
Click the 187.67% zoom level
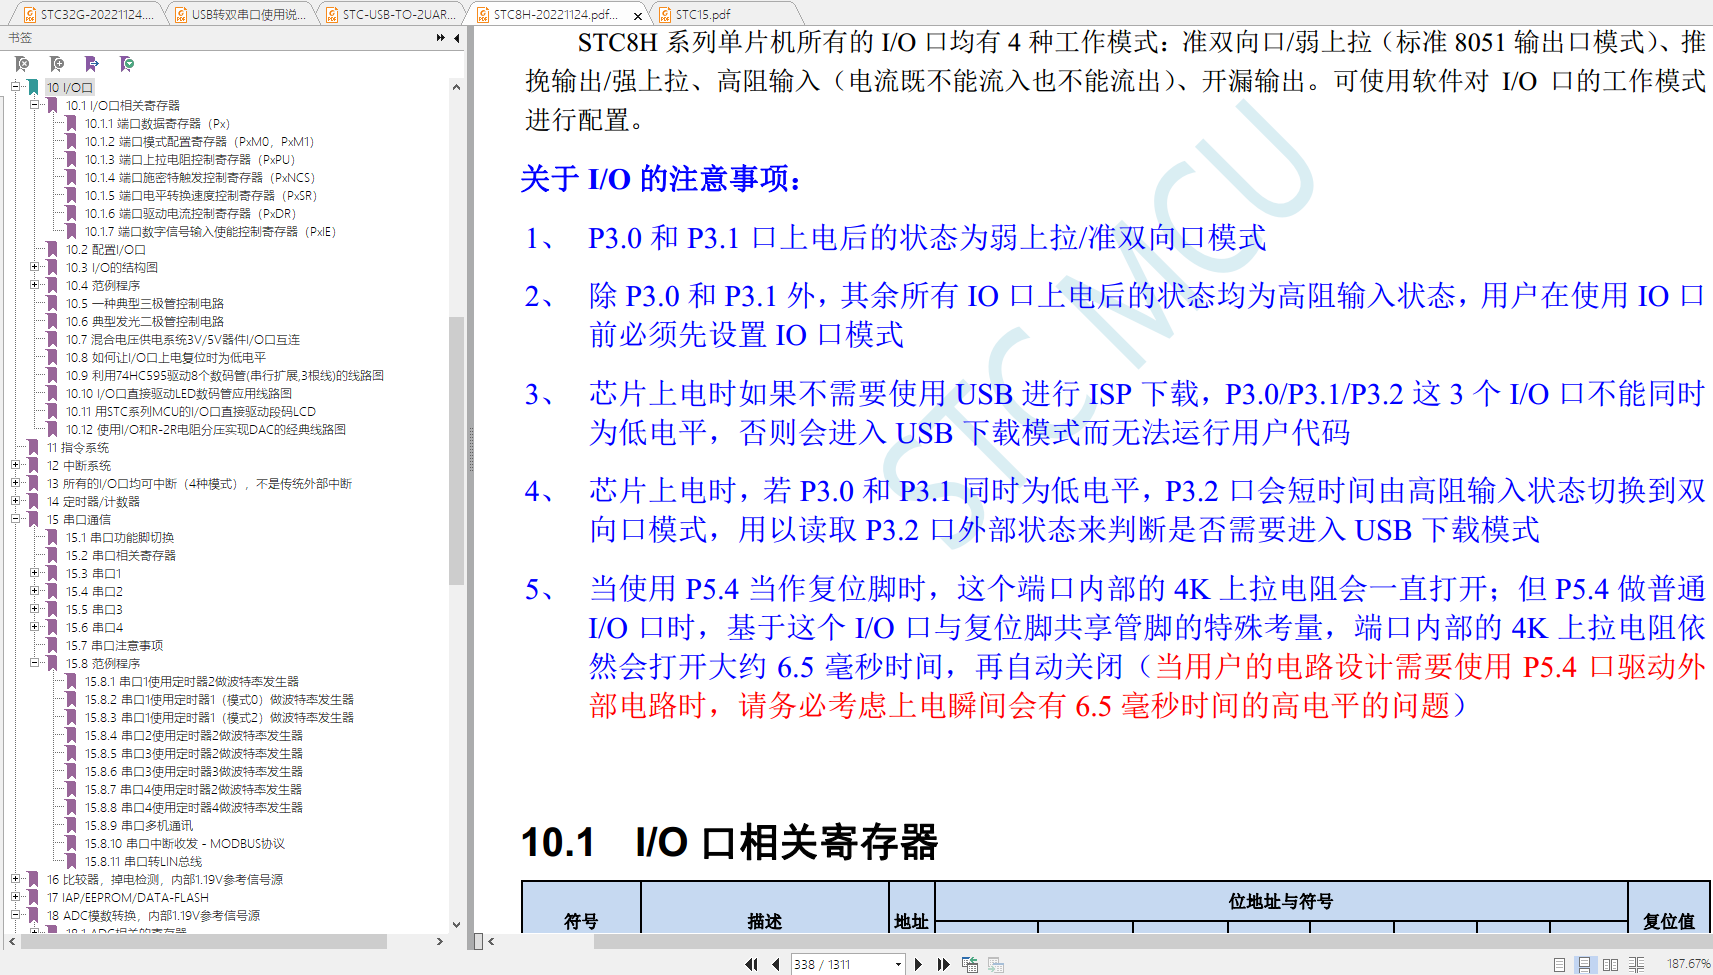click(x=1688, y=964)
